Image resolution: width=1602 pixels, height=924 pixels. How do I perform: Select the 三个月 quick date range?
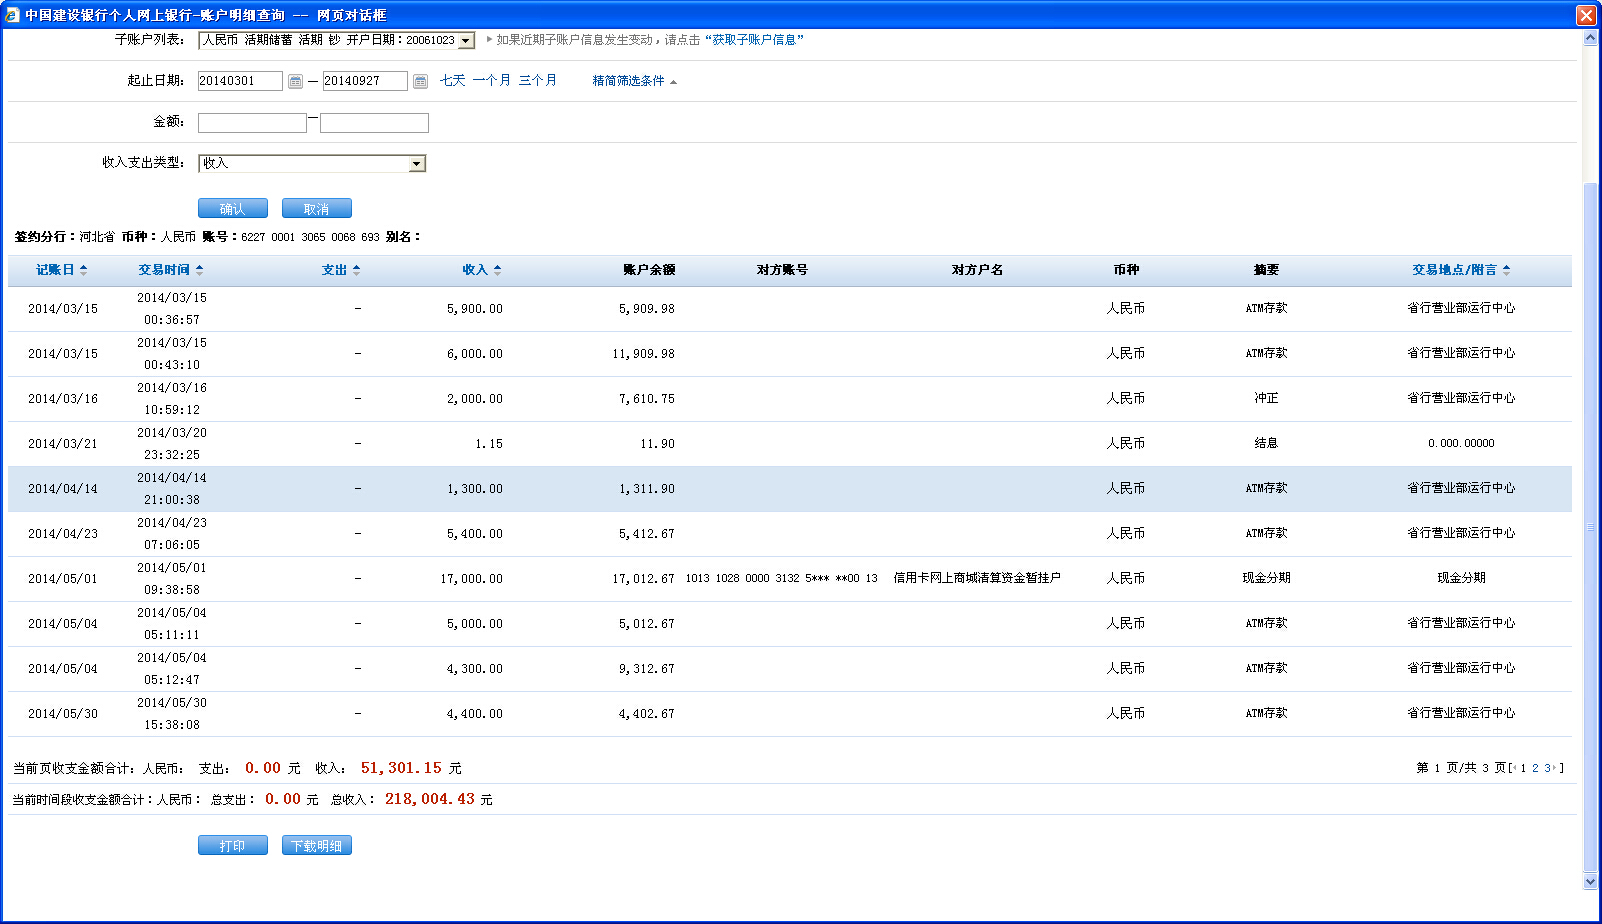(537, 81)
